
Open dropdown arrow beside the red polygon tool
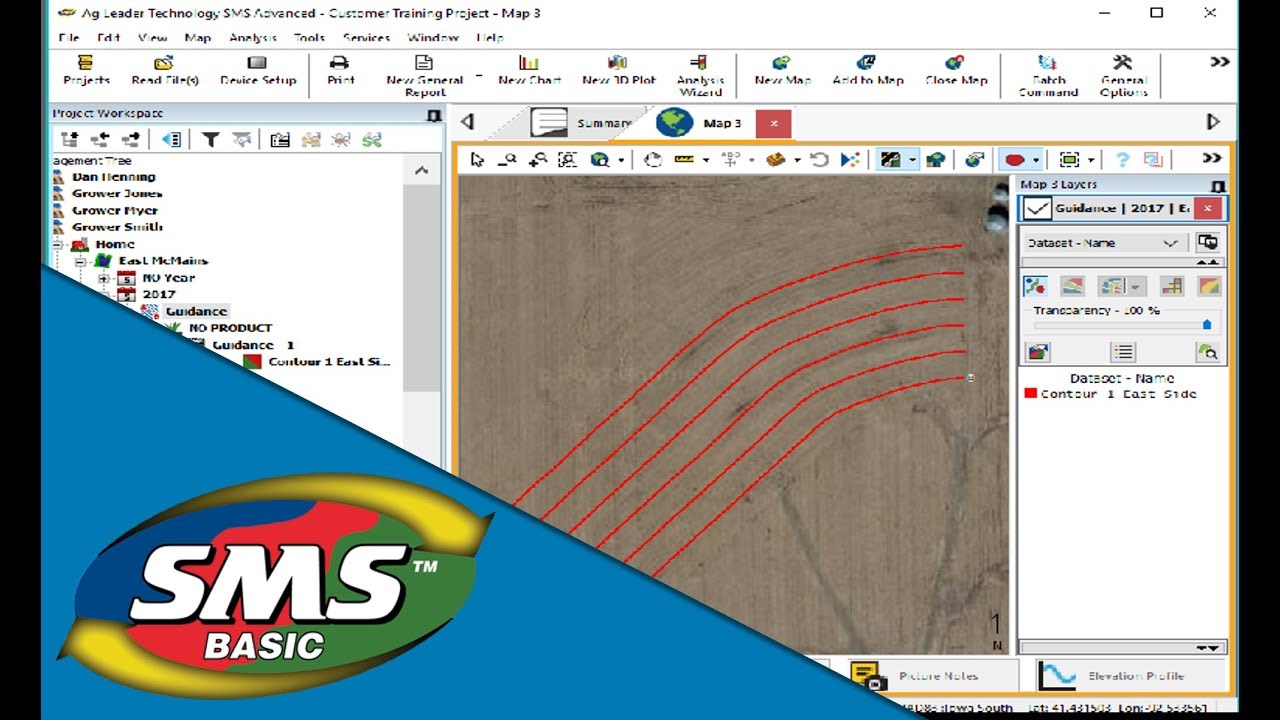[1036, 160]
